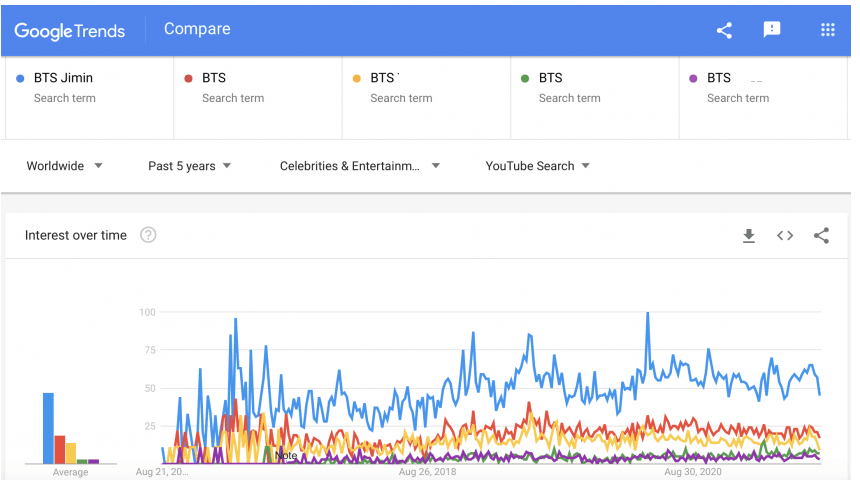Click the Note marker on the chart
860x487 pixels.
286,456
